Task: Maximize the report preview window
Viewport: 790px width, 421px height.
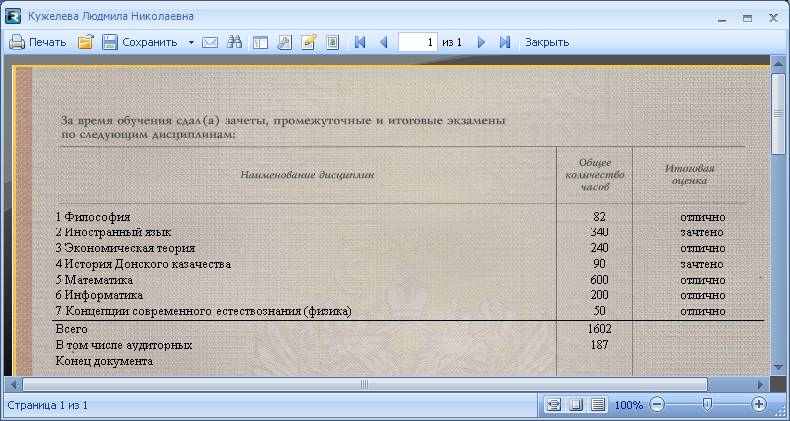Action: pos(748,18)
